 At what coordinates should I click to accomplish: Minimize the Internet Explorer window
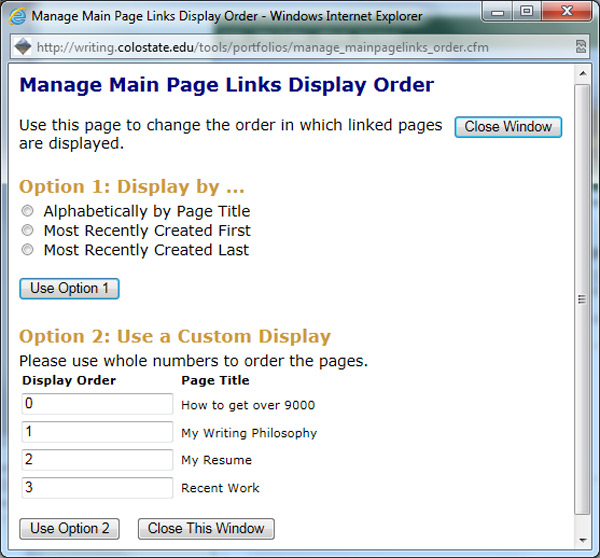[x=497, y=12]
